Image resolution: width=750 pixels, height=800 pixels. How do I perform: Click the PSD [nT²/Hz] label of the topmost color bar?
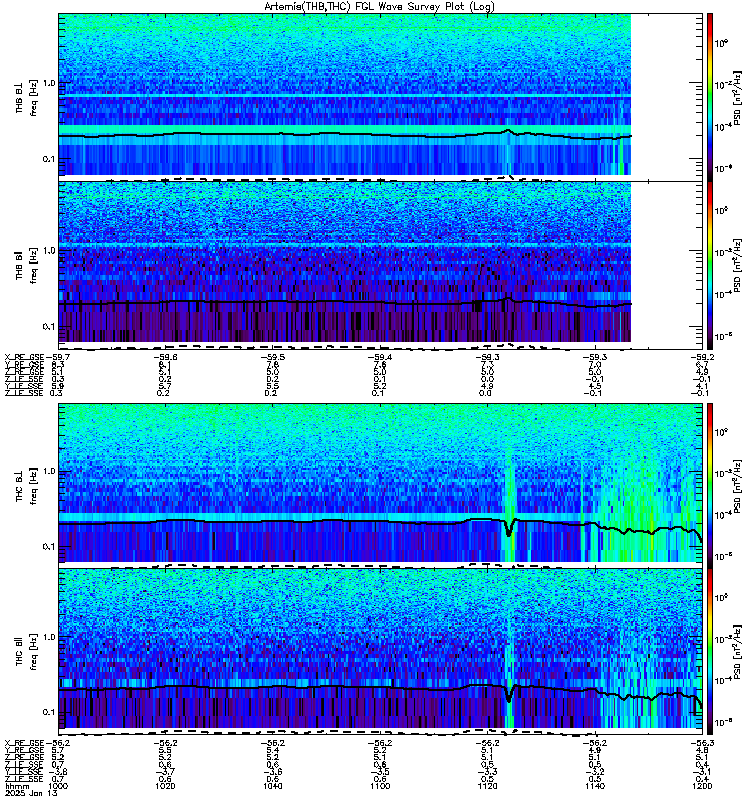coord(737,97)
